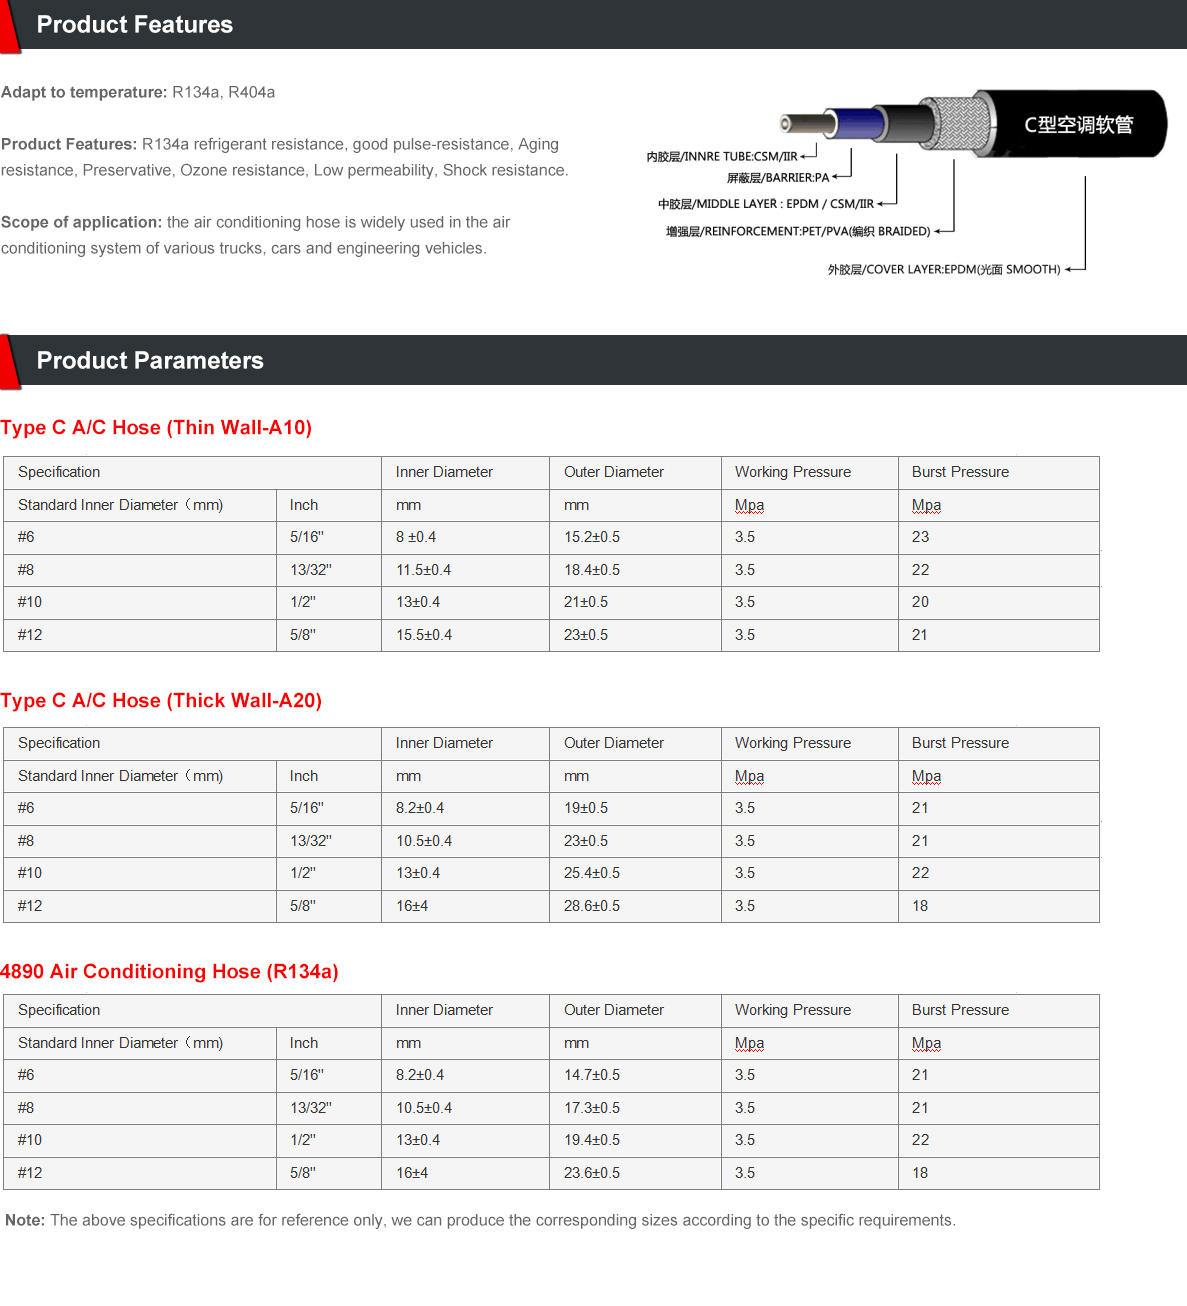The height and width of the screenshot is (1306, 1187).
Task: Select the BARRIER:PA diagram label
Action: click(x=777, y=178)
